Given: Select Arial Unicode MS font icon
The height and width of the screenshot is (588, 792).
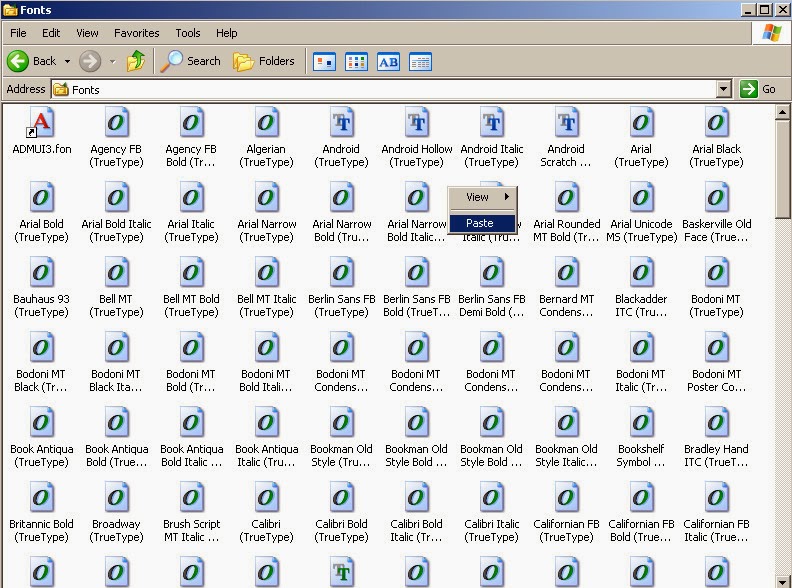Looking at the screenshot, I should [x=641, y=212].
